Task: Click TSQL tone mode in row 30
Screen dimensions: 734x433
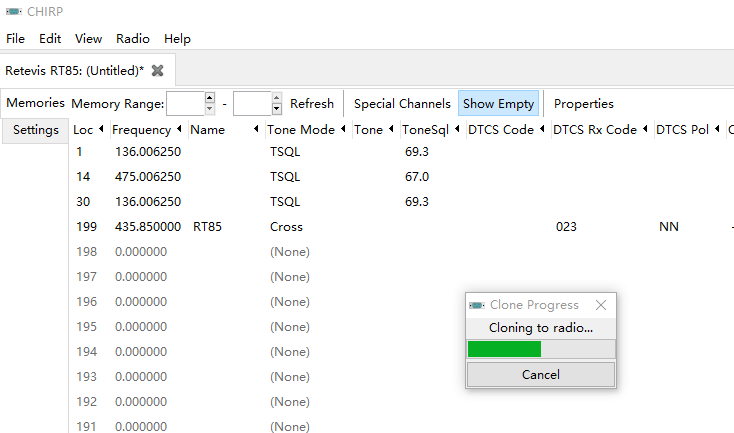Action: click(x=285, y=202)
